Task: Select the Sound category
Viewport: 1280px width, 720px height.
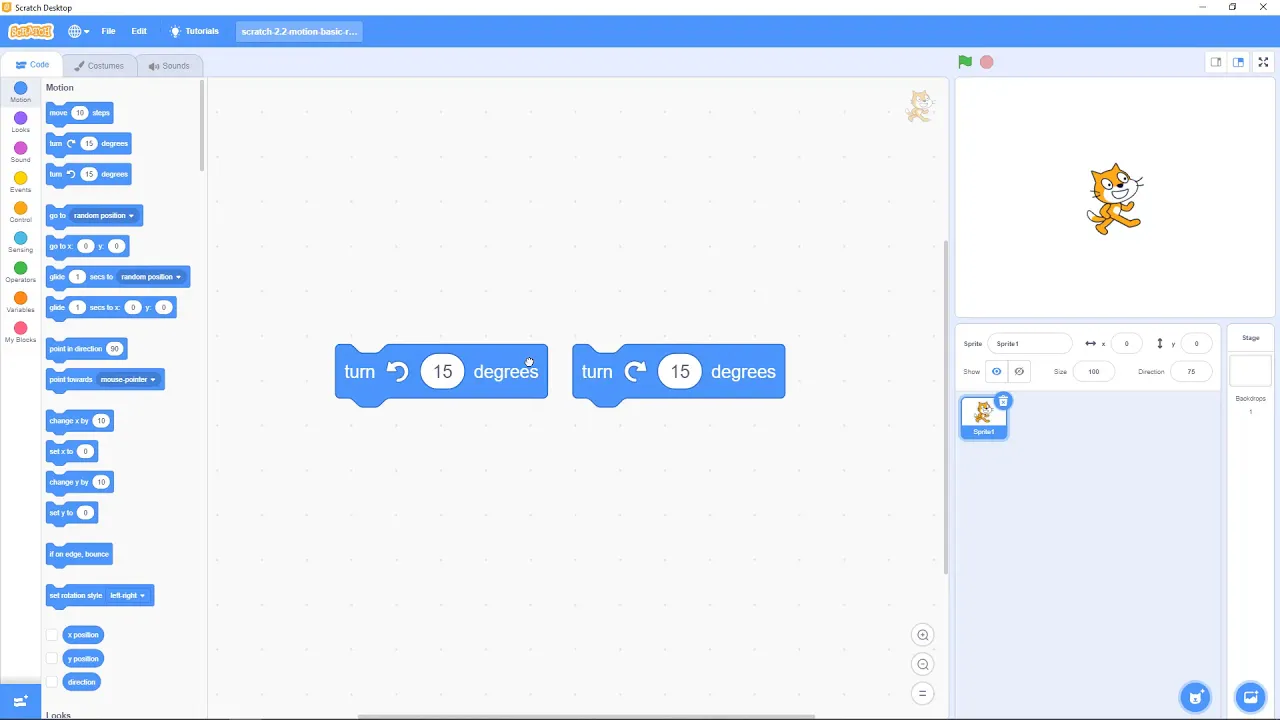Action: tap(20, 153)
